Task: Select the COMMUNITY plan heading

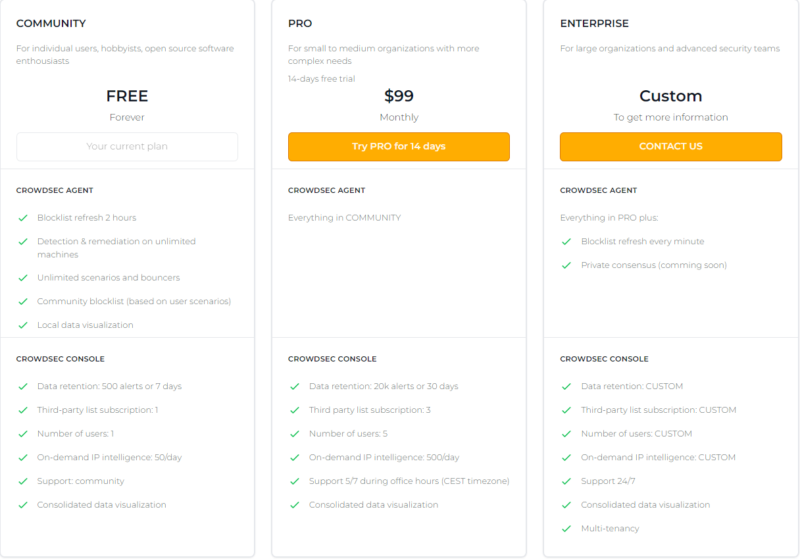Action: point(51,23)
